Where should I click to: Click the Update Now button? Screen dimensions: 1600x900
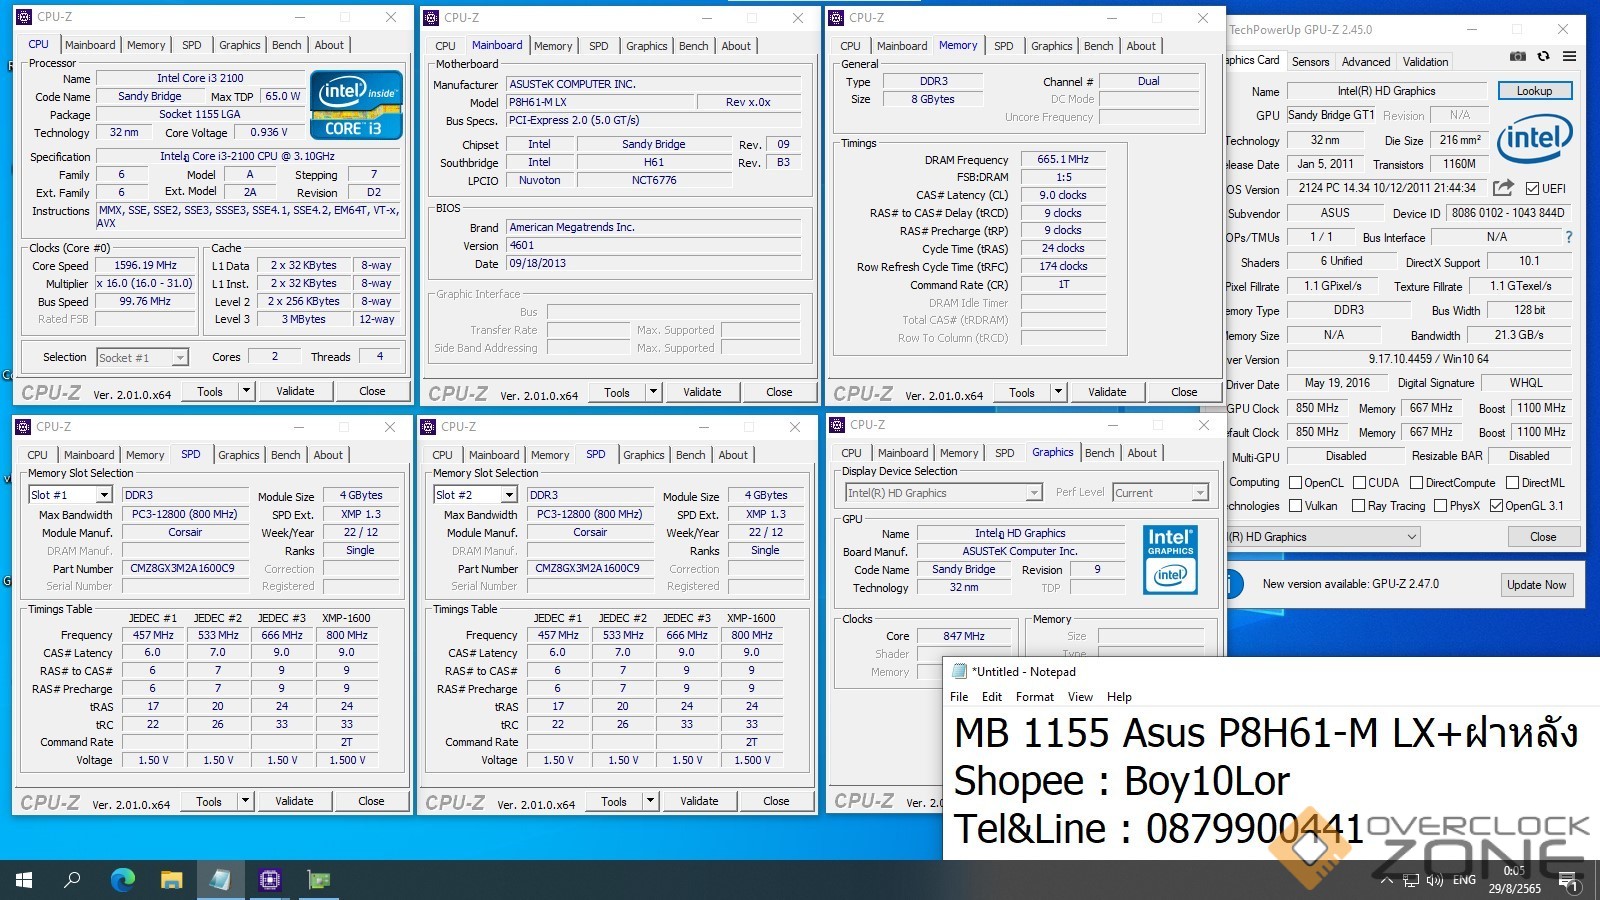pyautogui.click(x=1536, y=585)
